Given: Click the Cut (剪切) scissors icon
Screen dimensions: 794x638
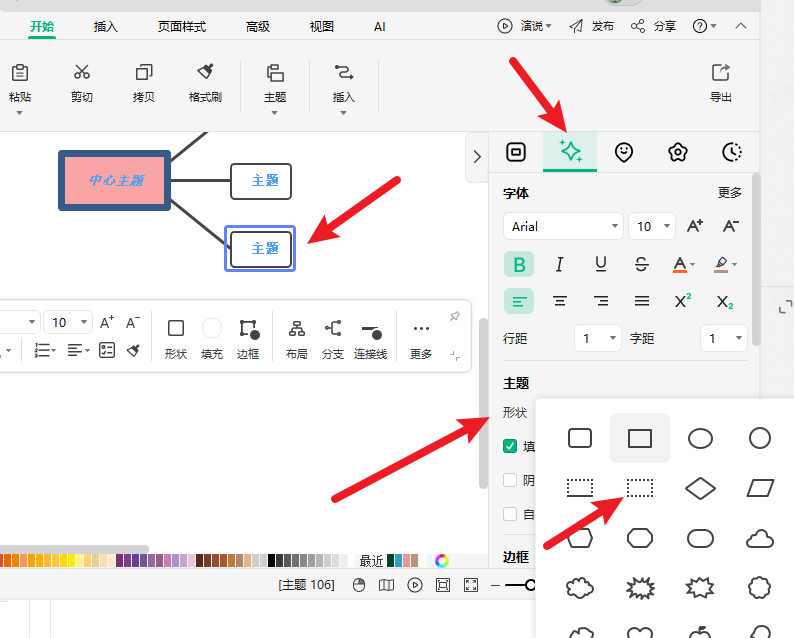Looking at the screenshot, I should (x=82, y=73).
